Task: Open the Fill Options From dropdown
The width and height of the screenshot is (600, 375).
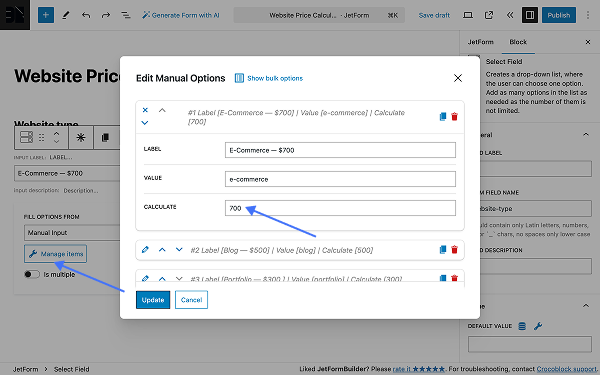Action: pyautogui.click(x=72, y=233)
